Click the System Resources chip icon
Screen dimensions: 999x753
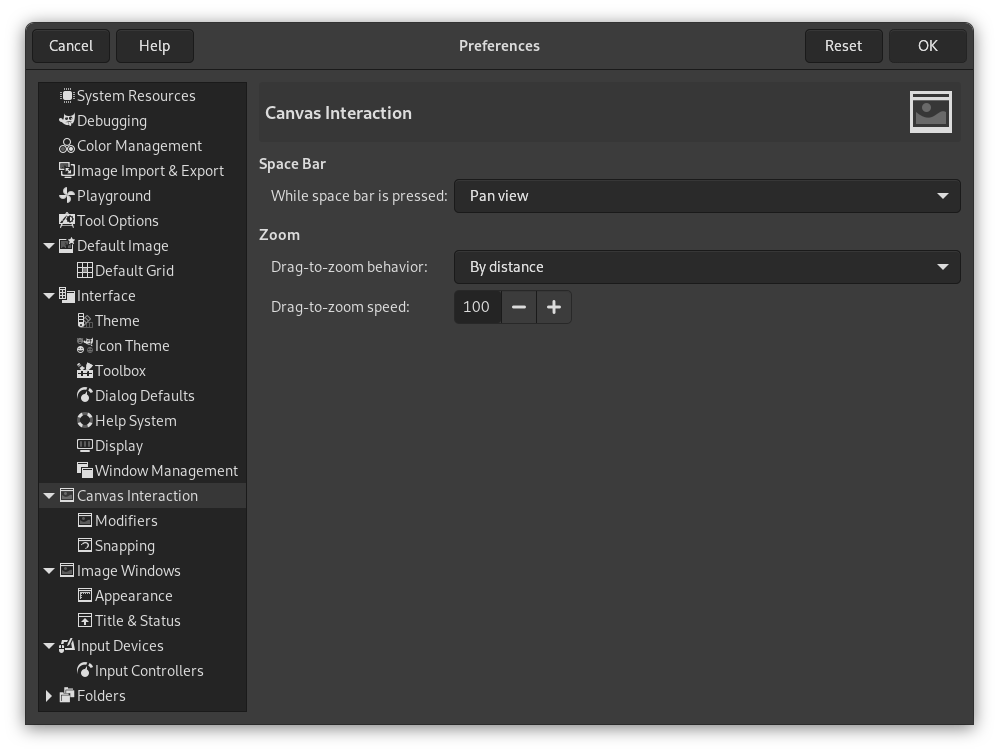click(x=67, y=95)
